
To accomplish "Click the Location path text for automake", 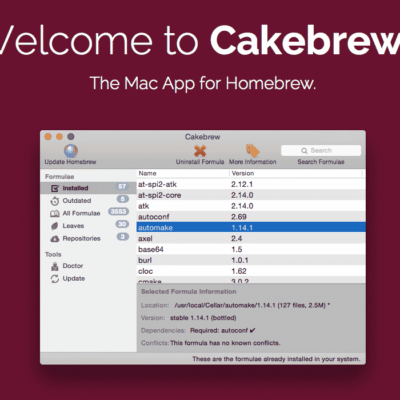I will point(252,305).
